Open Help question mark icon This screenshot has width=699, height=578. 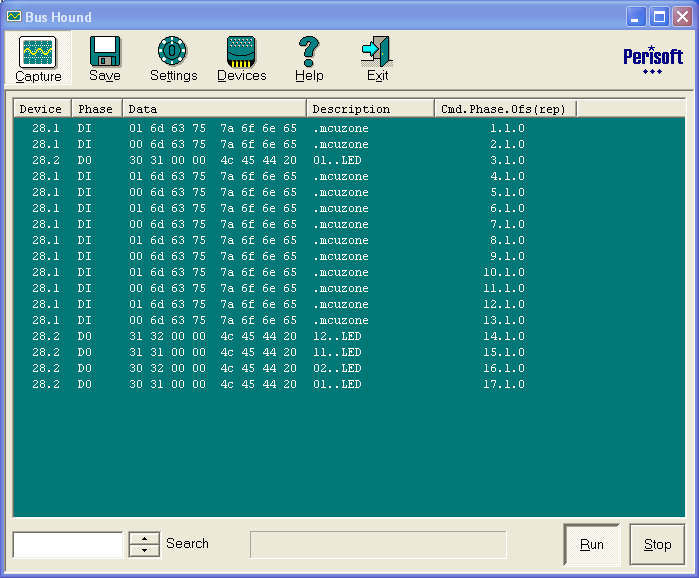309,52
